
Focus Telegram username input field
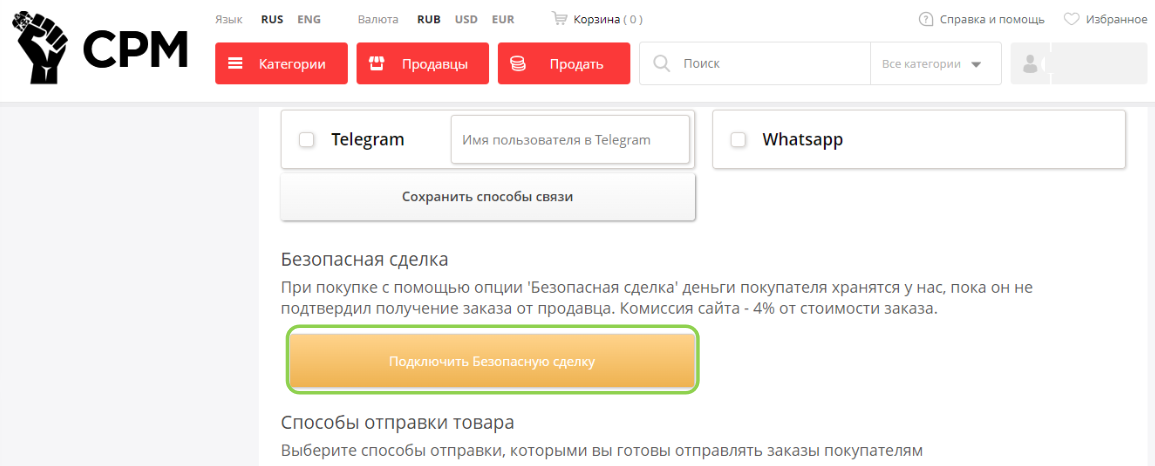[x=570, y=140]
